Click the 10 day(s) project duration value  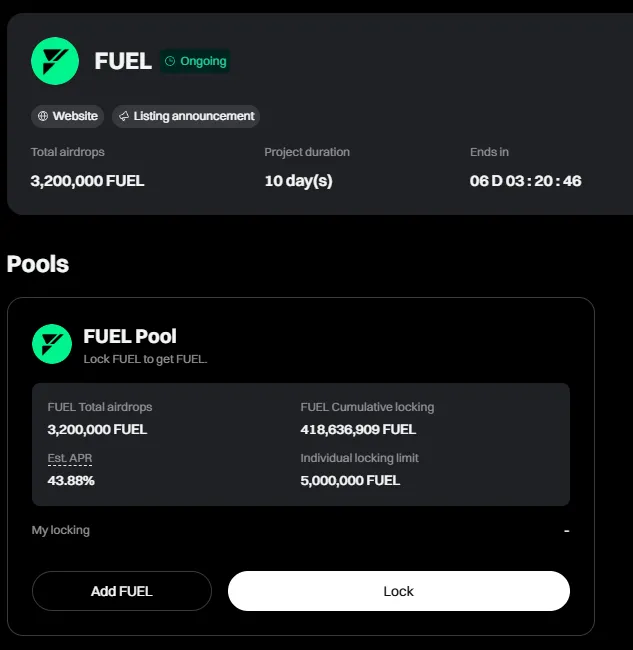pyautogui.click(x=298, y=181)
